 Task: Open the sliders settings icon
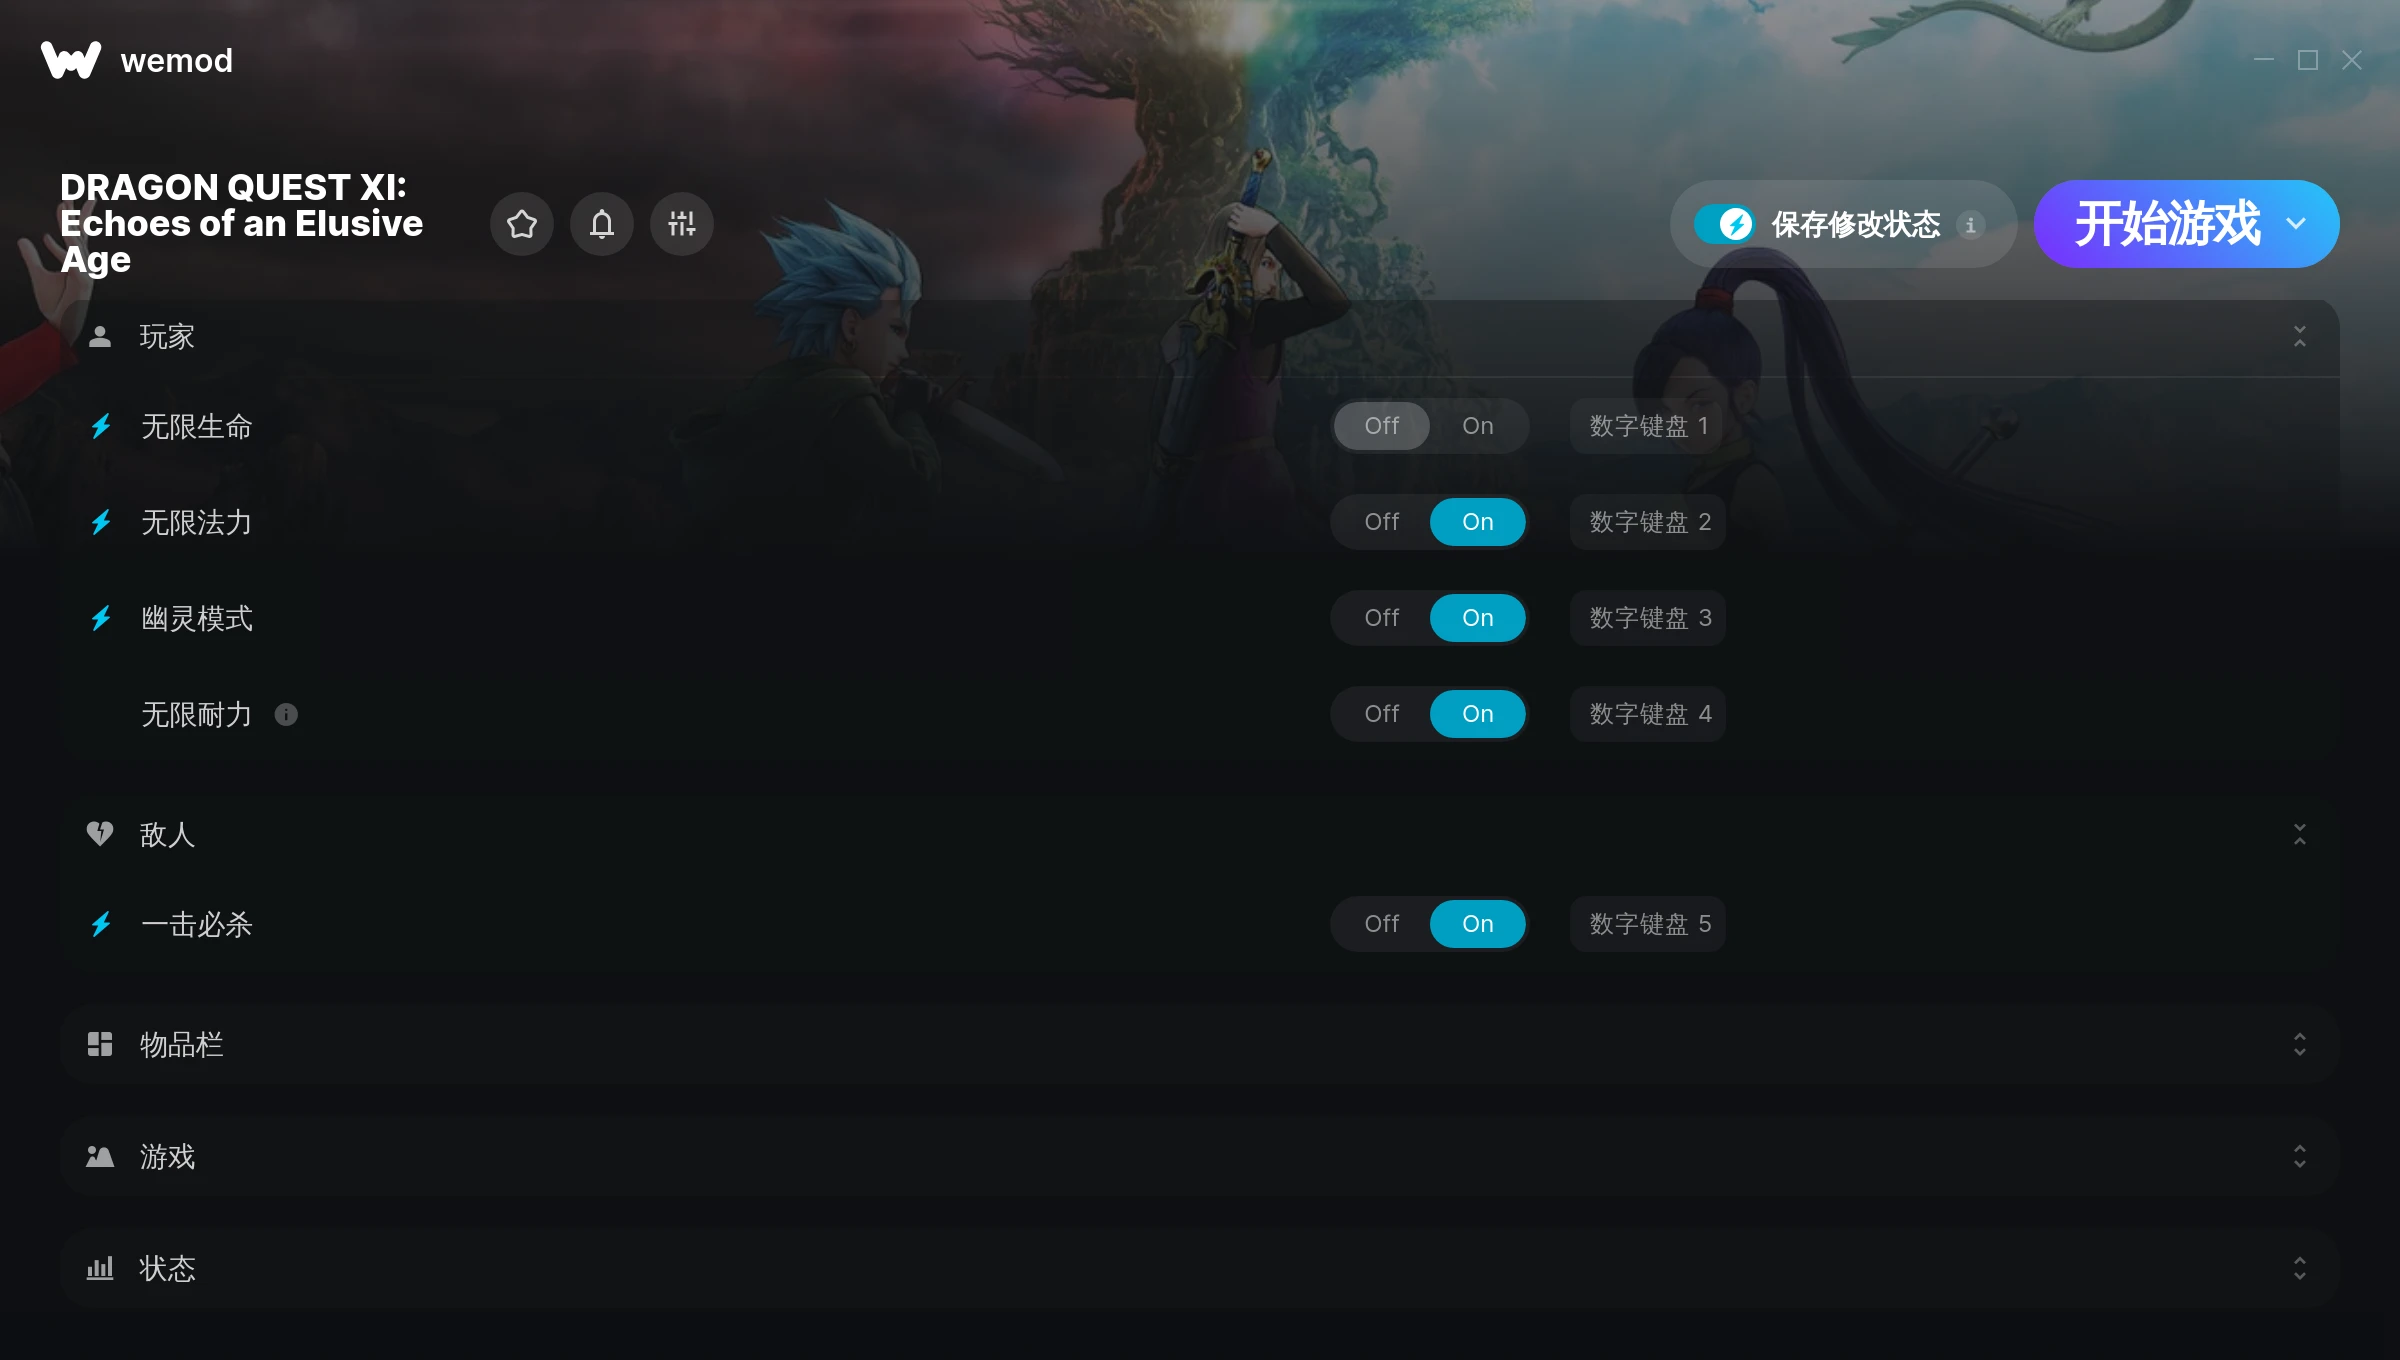point(682,224)
